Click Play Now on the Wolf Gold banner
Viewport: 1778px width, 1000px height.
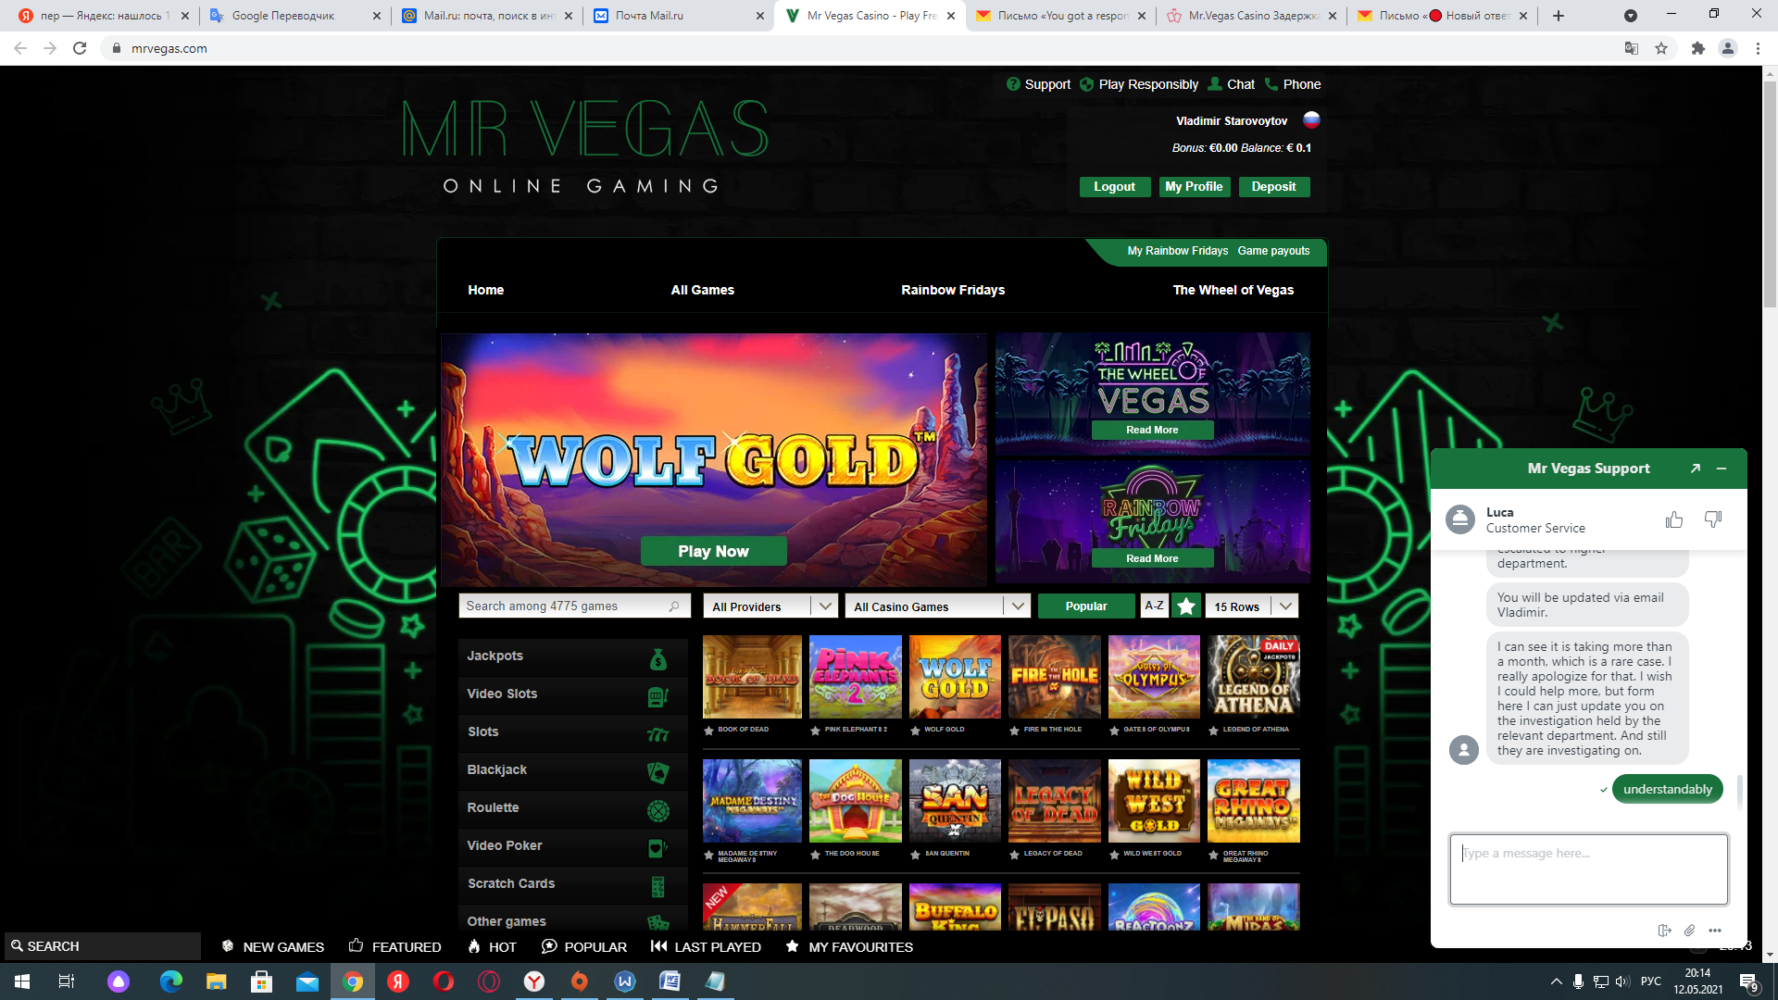(x=713, y=551)
